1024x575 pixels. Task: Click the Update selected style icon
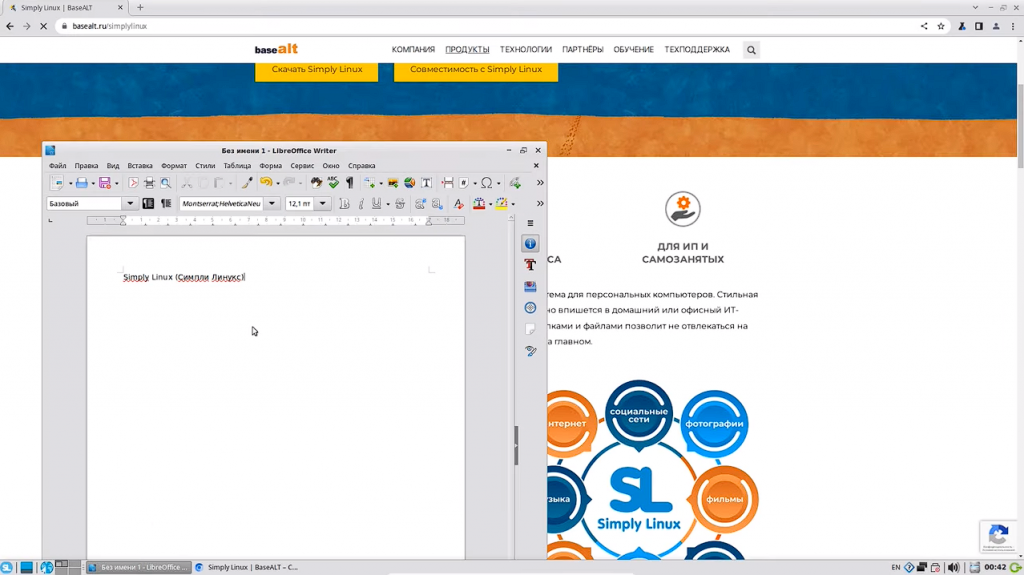148,204
